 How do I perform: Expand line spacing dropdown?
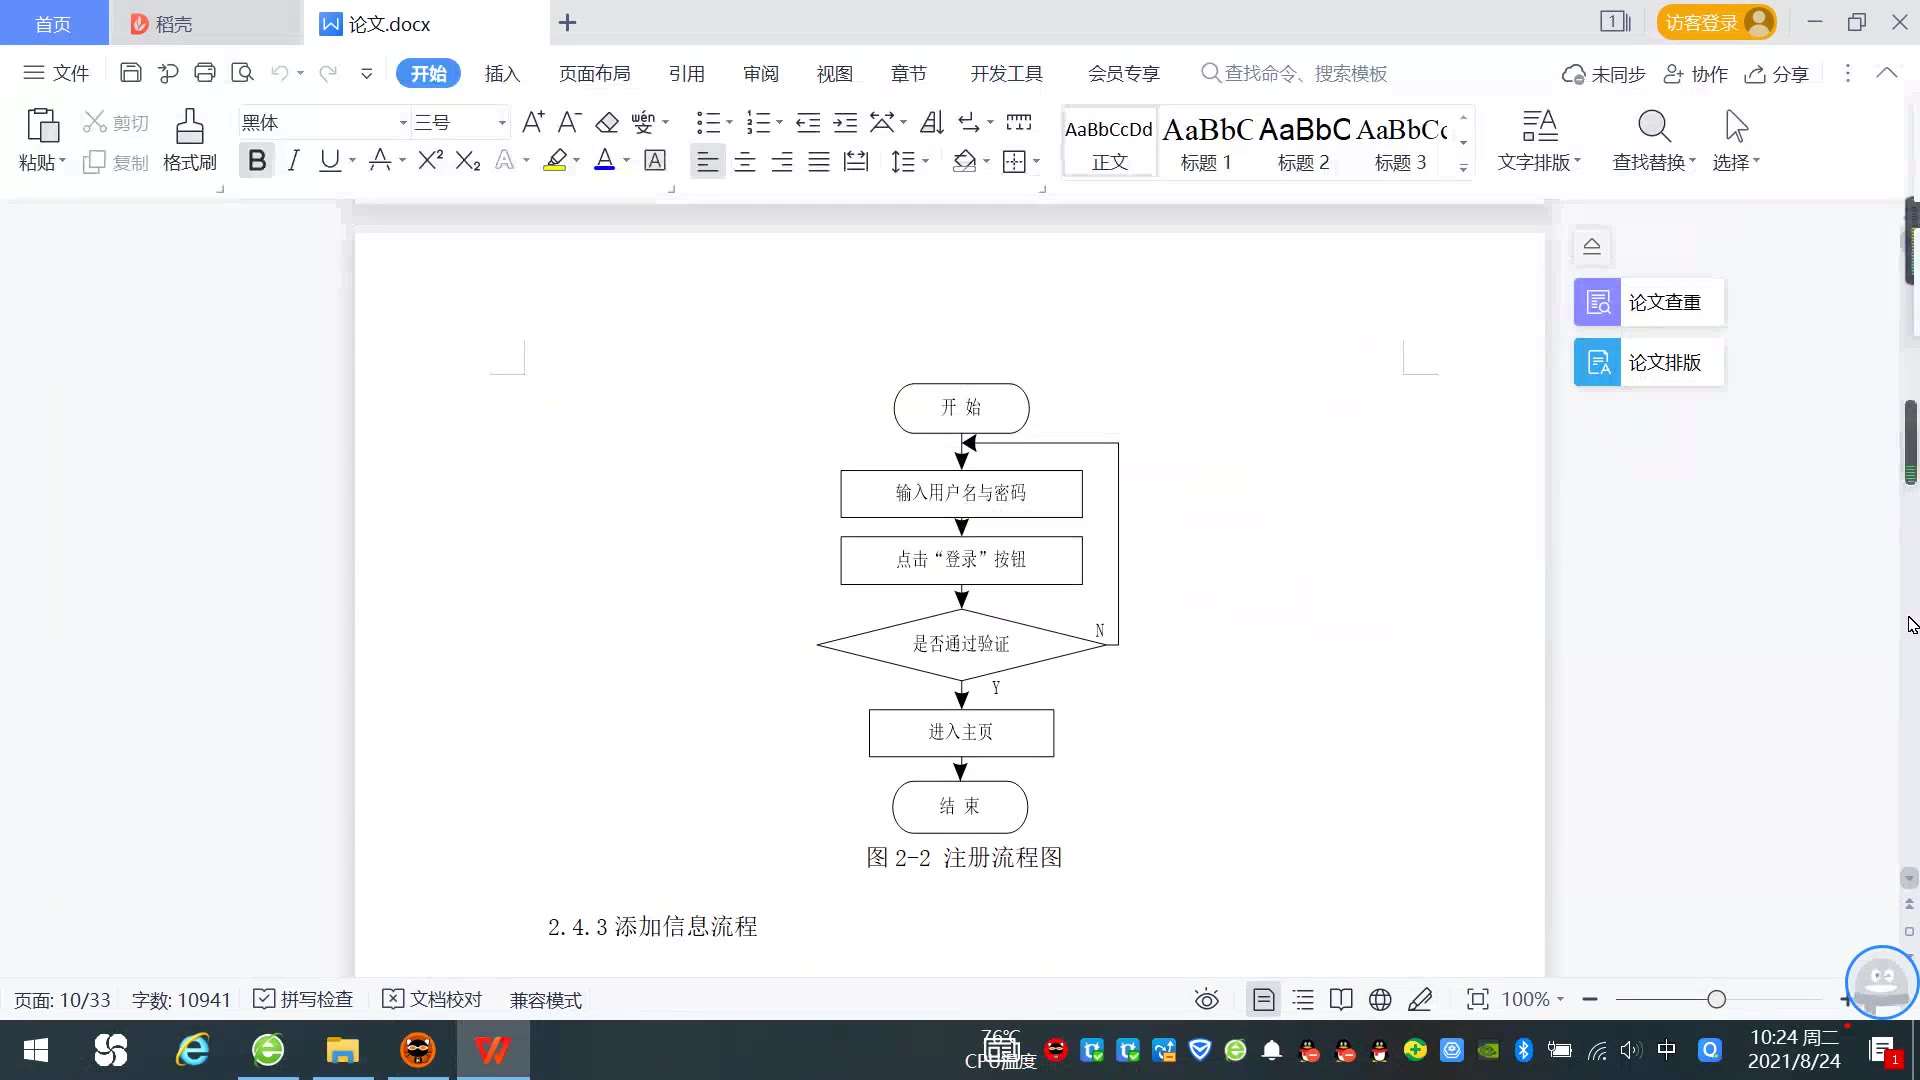click(910, 161)
